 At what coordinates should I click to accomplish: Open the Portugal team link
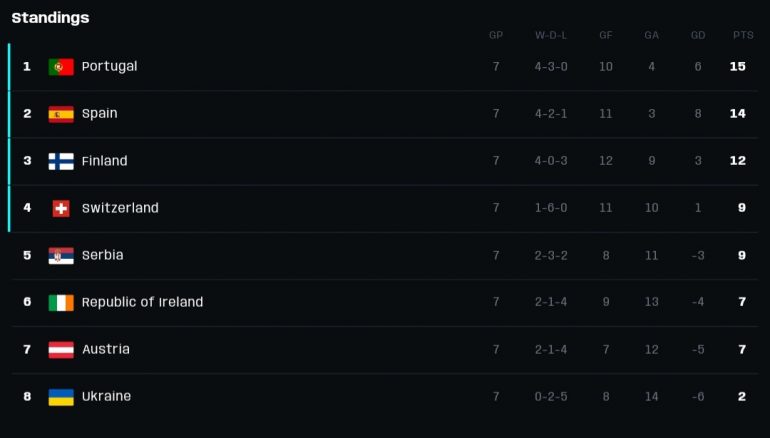(x=109, y=66)
